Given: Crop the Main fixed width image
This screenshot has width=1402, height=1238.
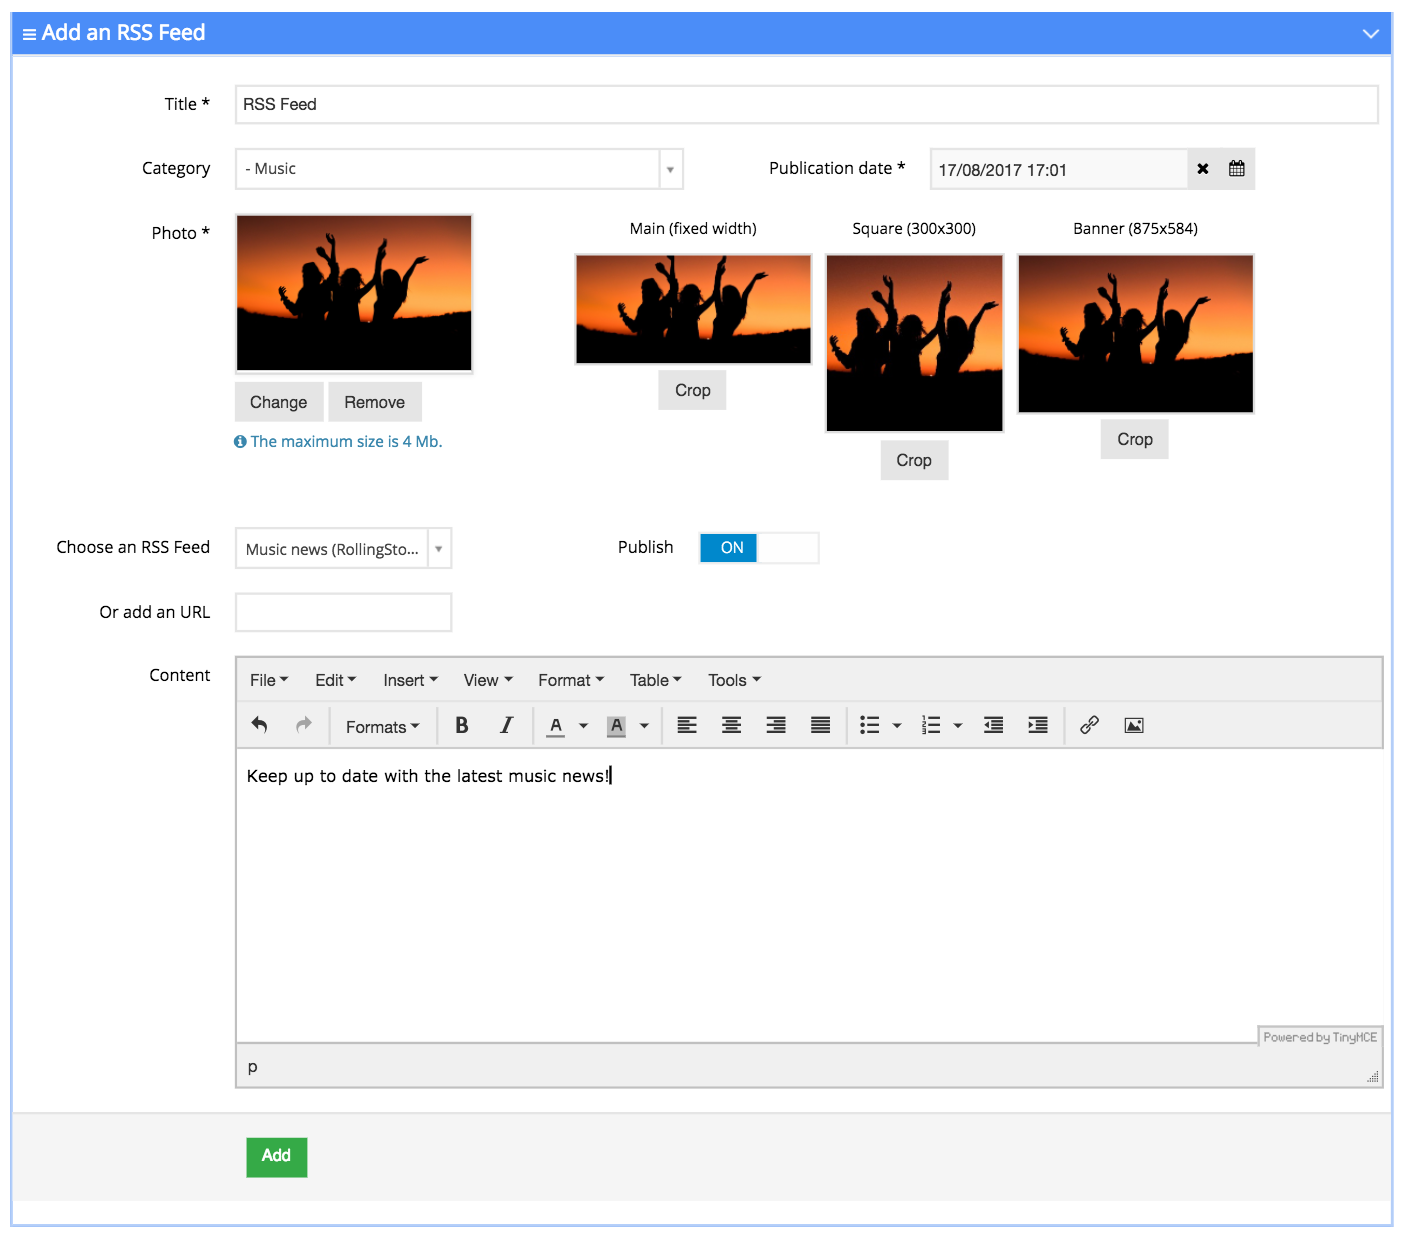Looking at the screenshot, I should tap(693, 390).
